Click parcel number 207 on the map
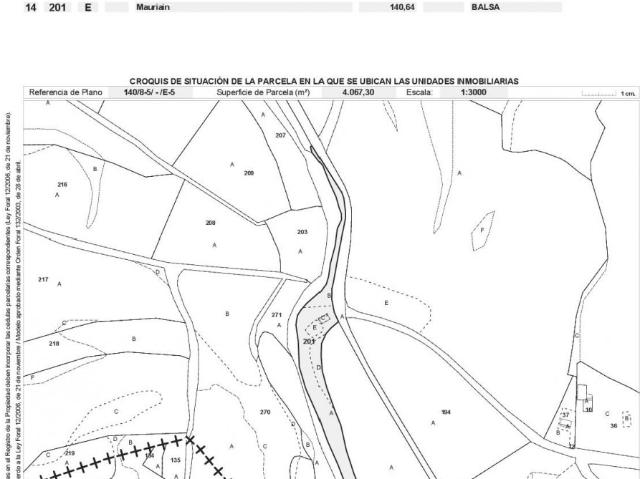This screenshot has height=479, width=640. point(280,135)
